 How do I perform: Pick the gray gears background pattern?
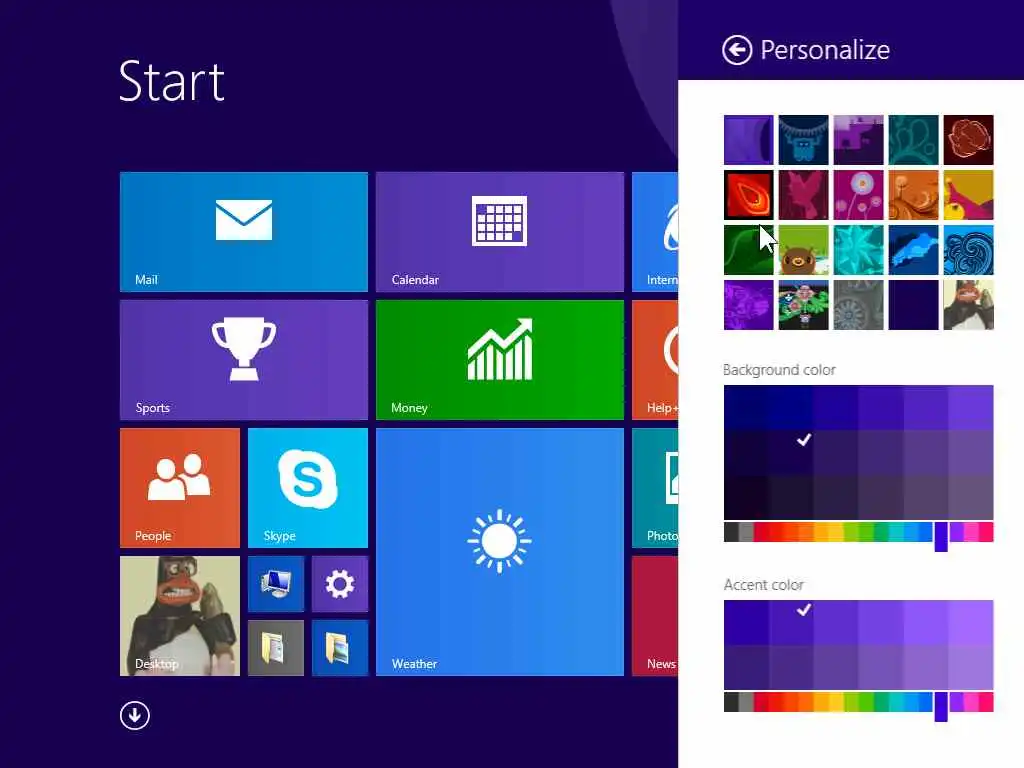(858, 305)
